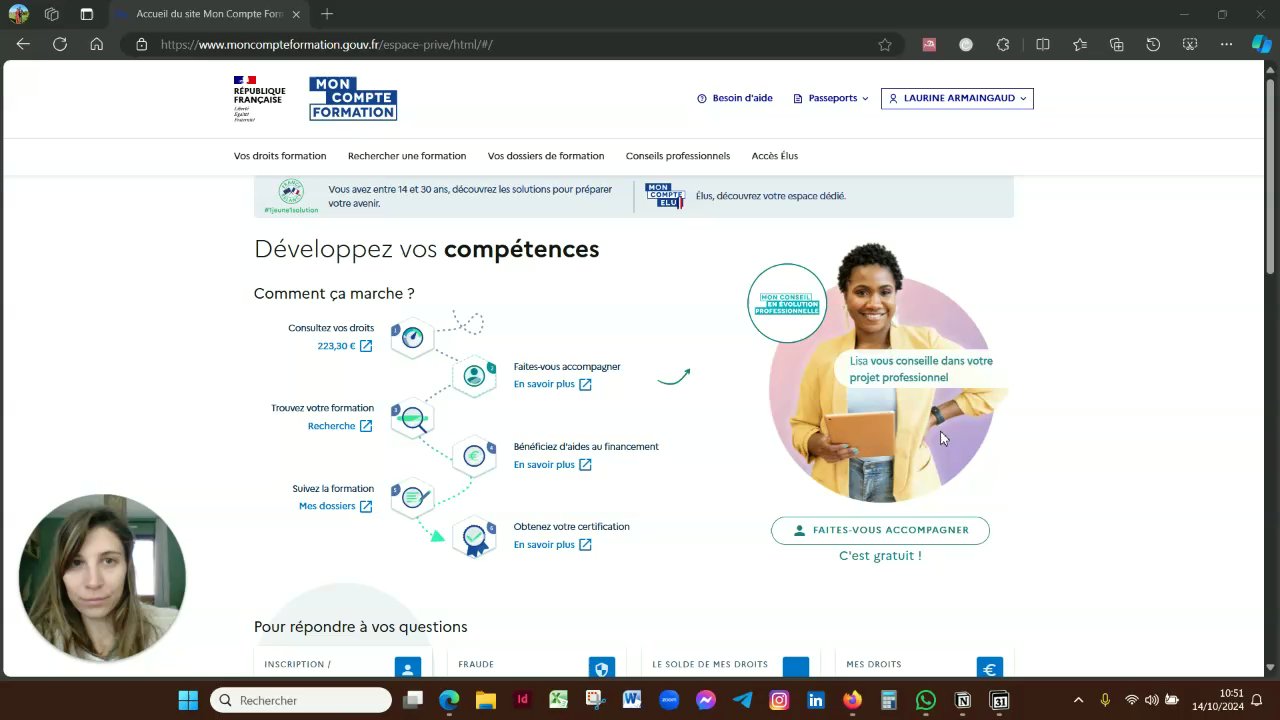This screenshot has height=720, width=1280.
Task: Toggle split screen view icon
Action: pos(1042,44)
